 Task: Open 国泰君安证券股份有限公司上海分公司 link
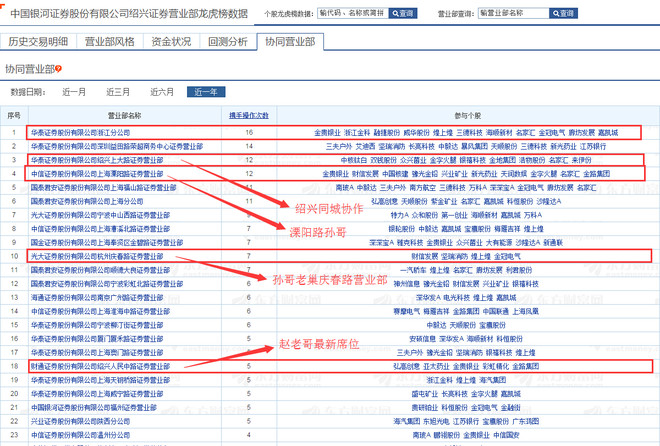(x=87, y=201)
